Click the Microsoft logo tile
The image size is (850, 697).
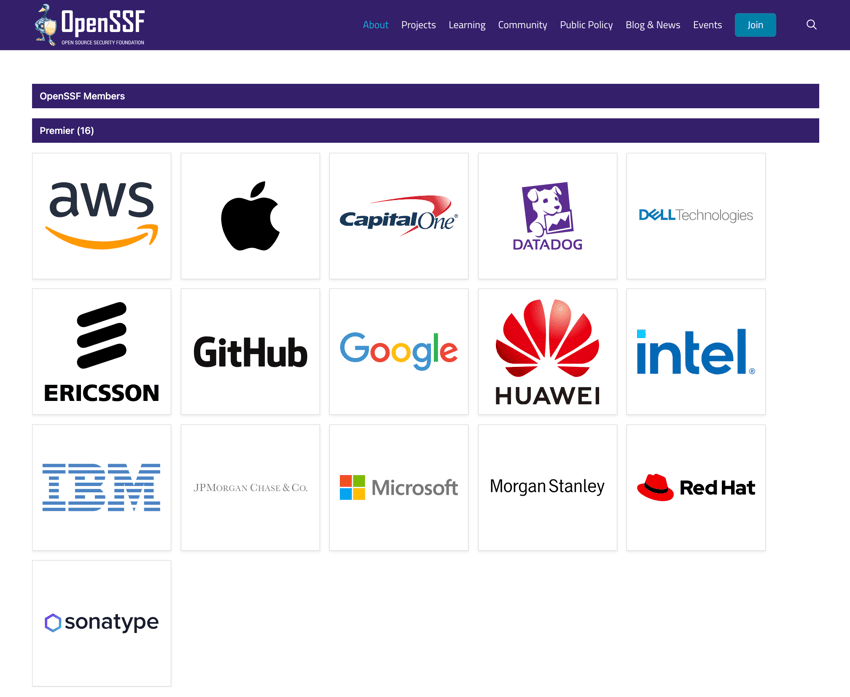[x=399, y=488]
